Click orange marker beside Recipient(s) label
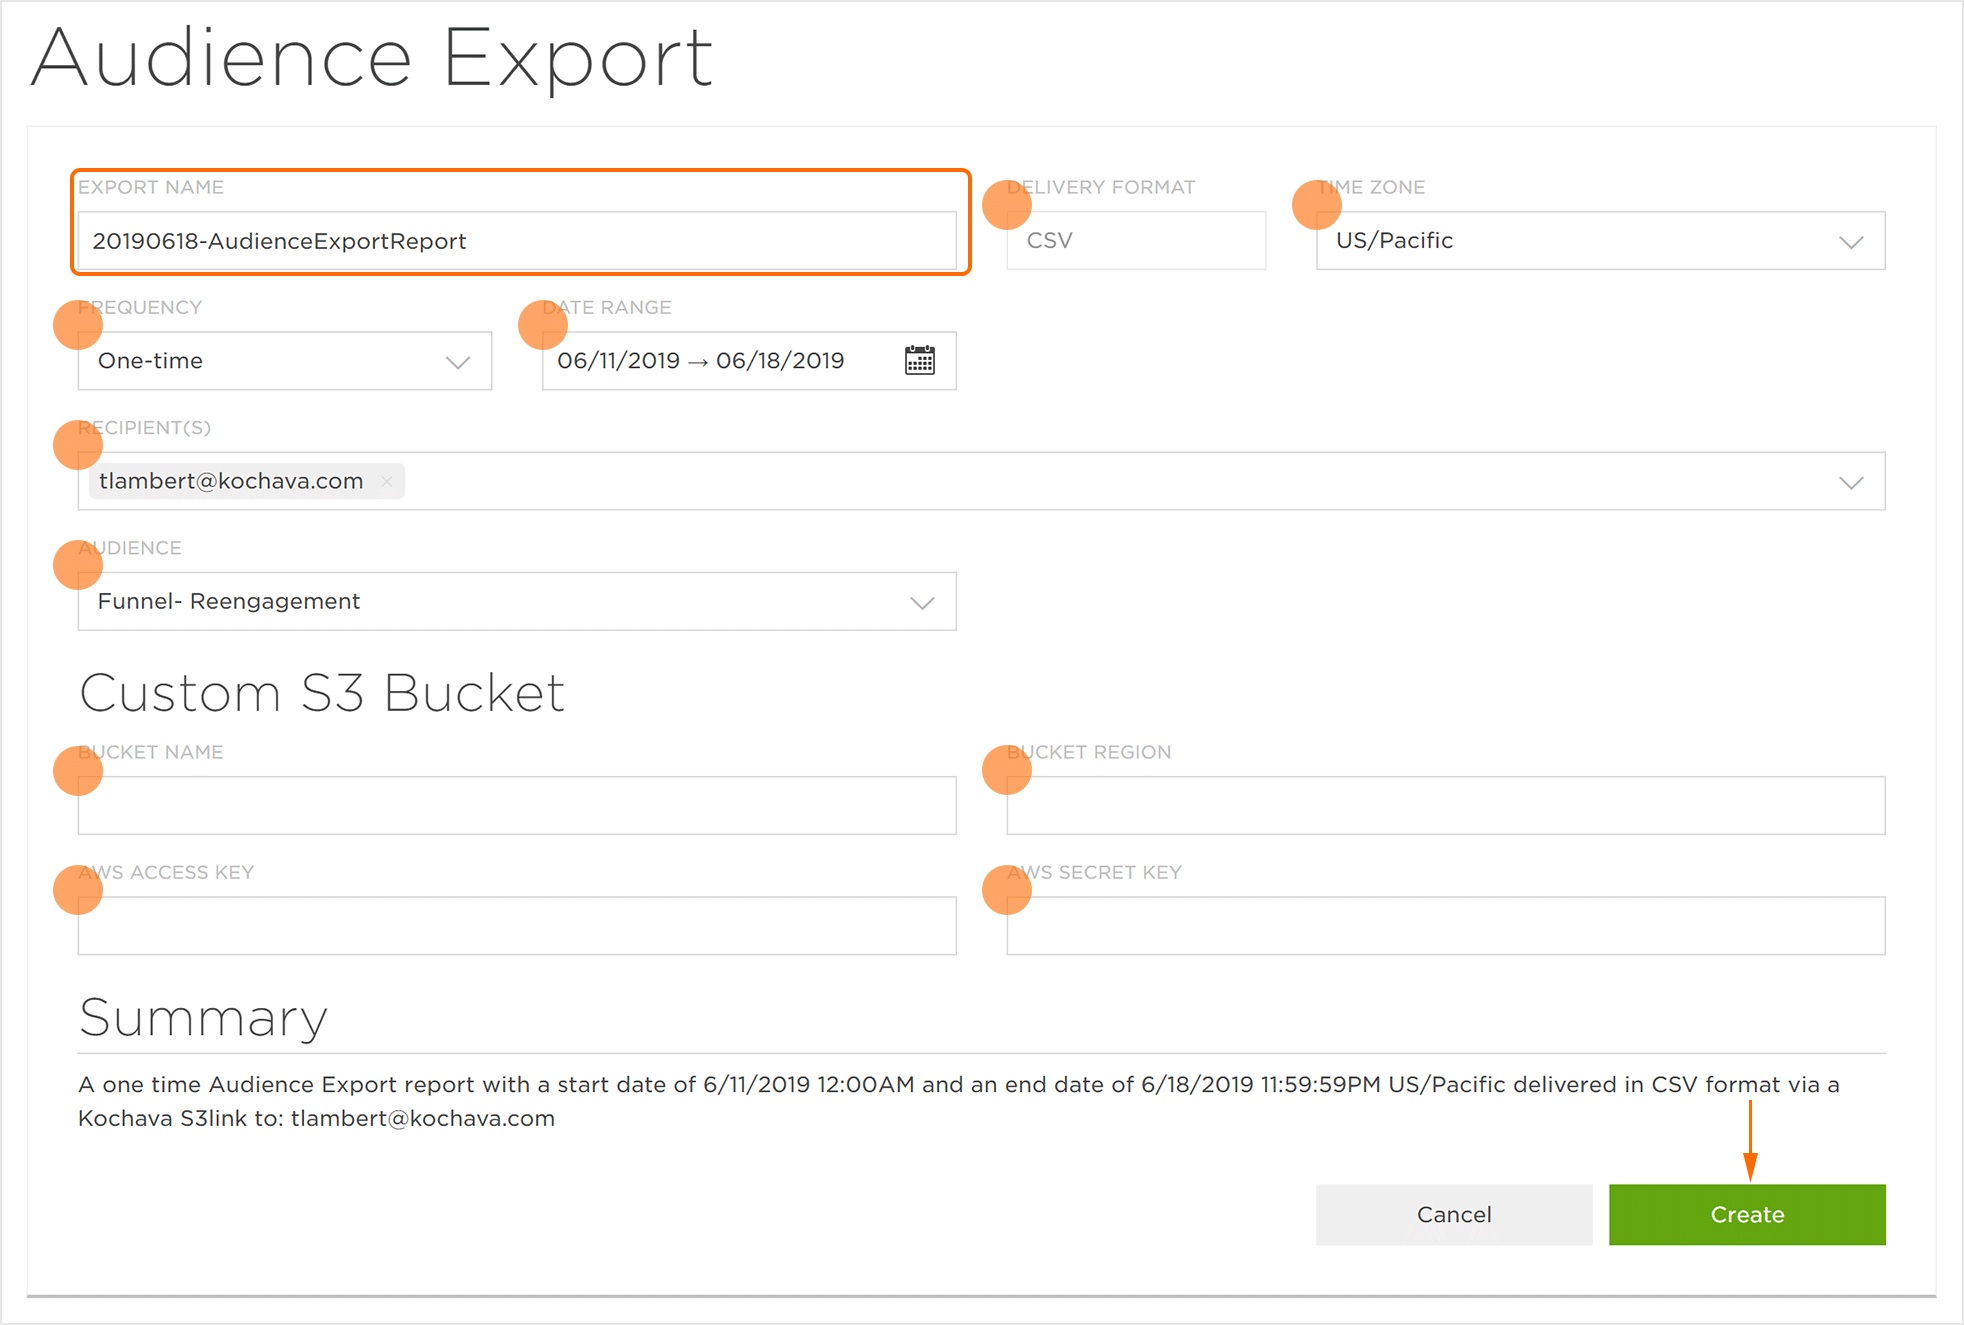Screen dimensions: 1964x1325 point(78,445)
